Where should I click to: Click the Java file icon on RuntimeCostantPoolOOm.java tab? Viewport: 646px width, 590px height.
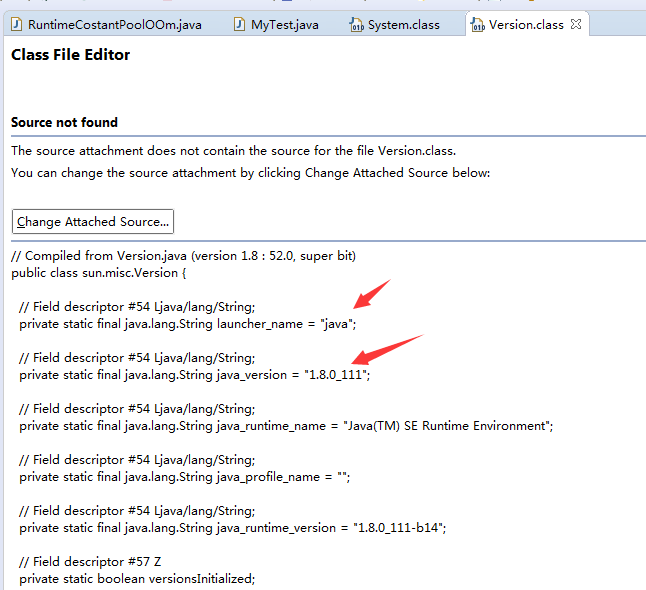pos(16,24)
